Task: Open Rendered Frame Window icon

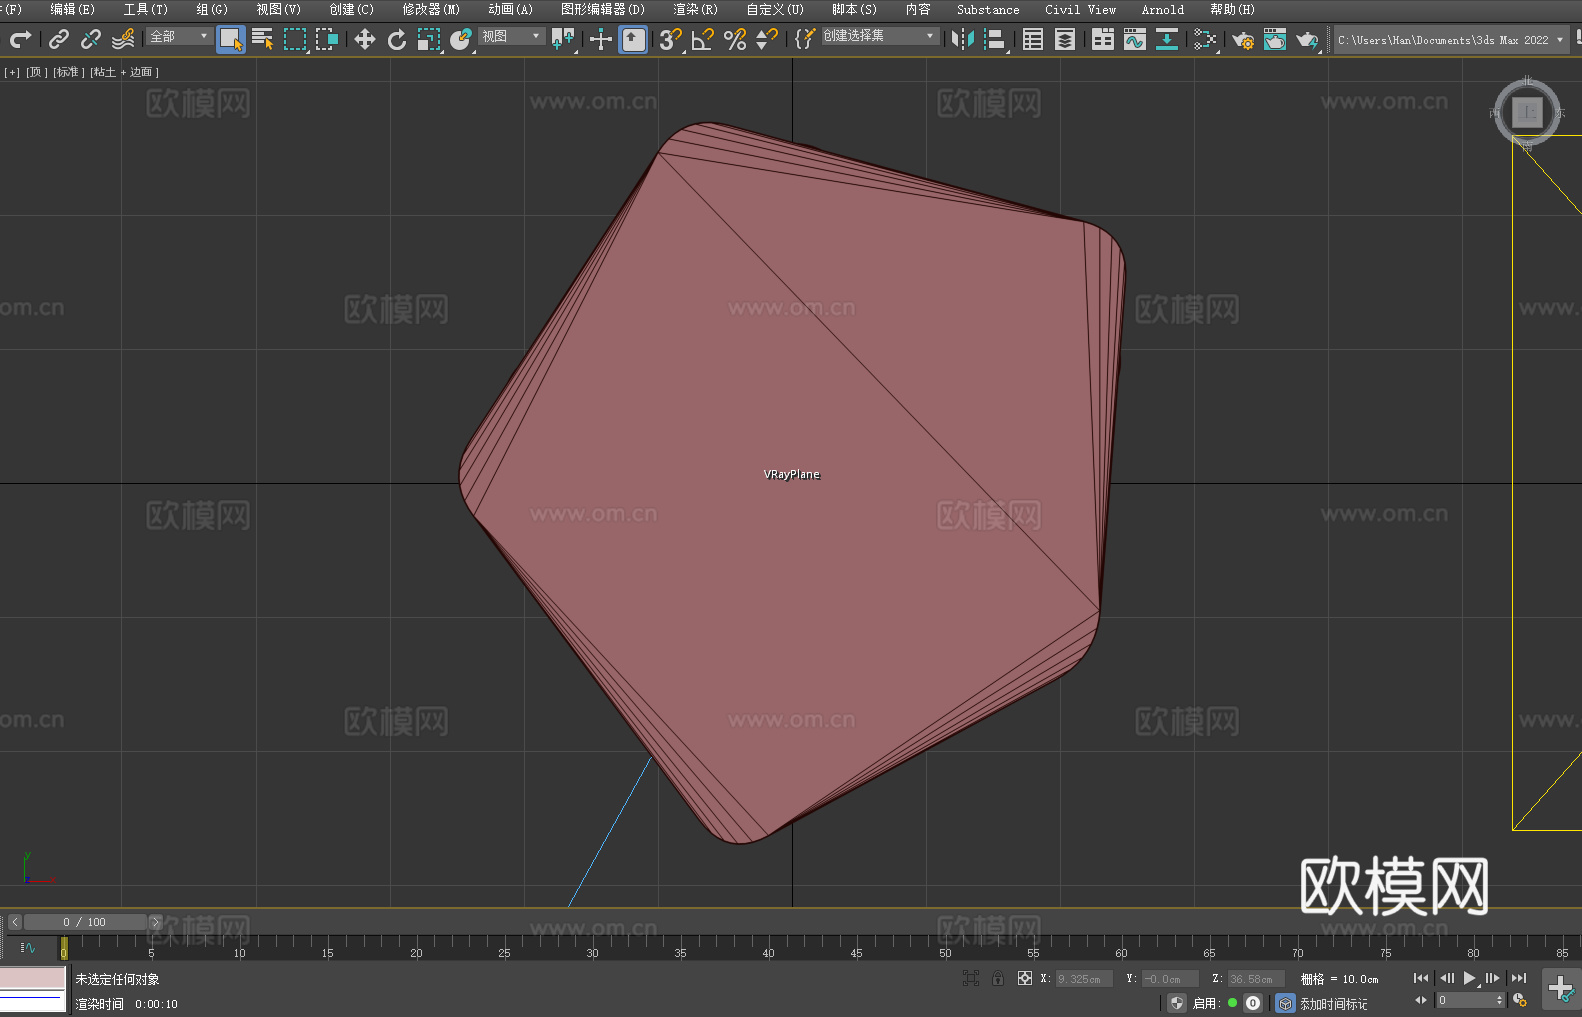Action: pyautogui.click(x=1275, y=39)
